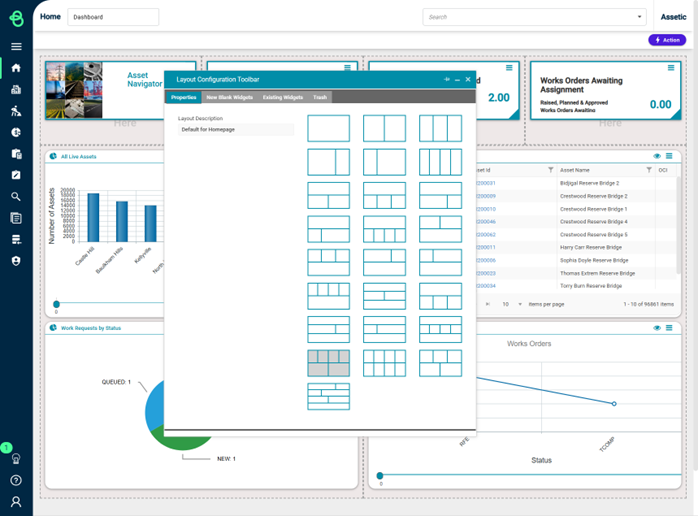
Task: Pin the Layout Configuration Toolbar
Action: coord(447,79)
